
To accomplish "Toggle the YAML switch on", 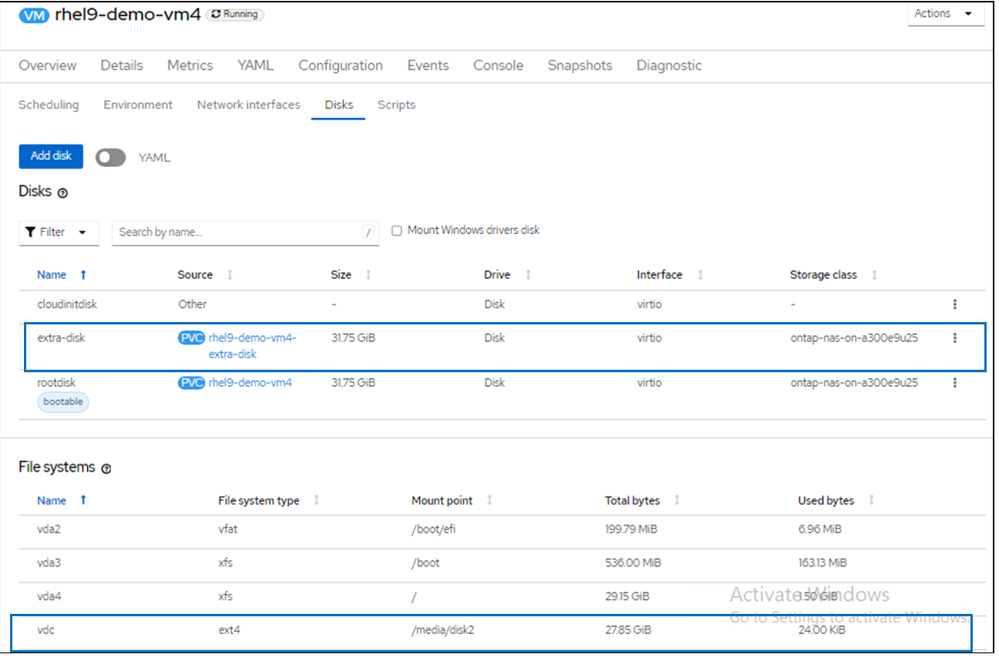I will 110,157.
